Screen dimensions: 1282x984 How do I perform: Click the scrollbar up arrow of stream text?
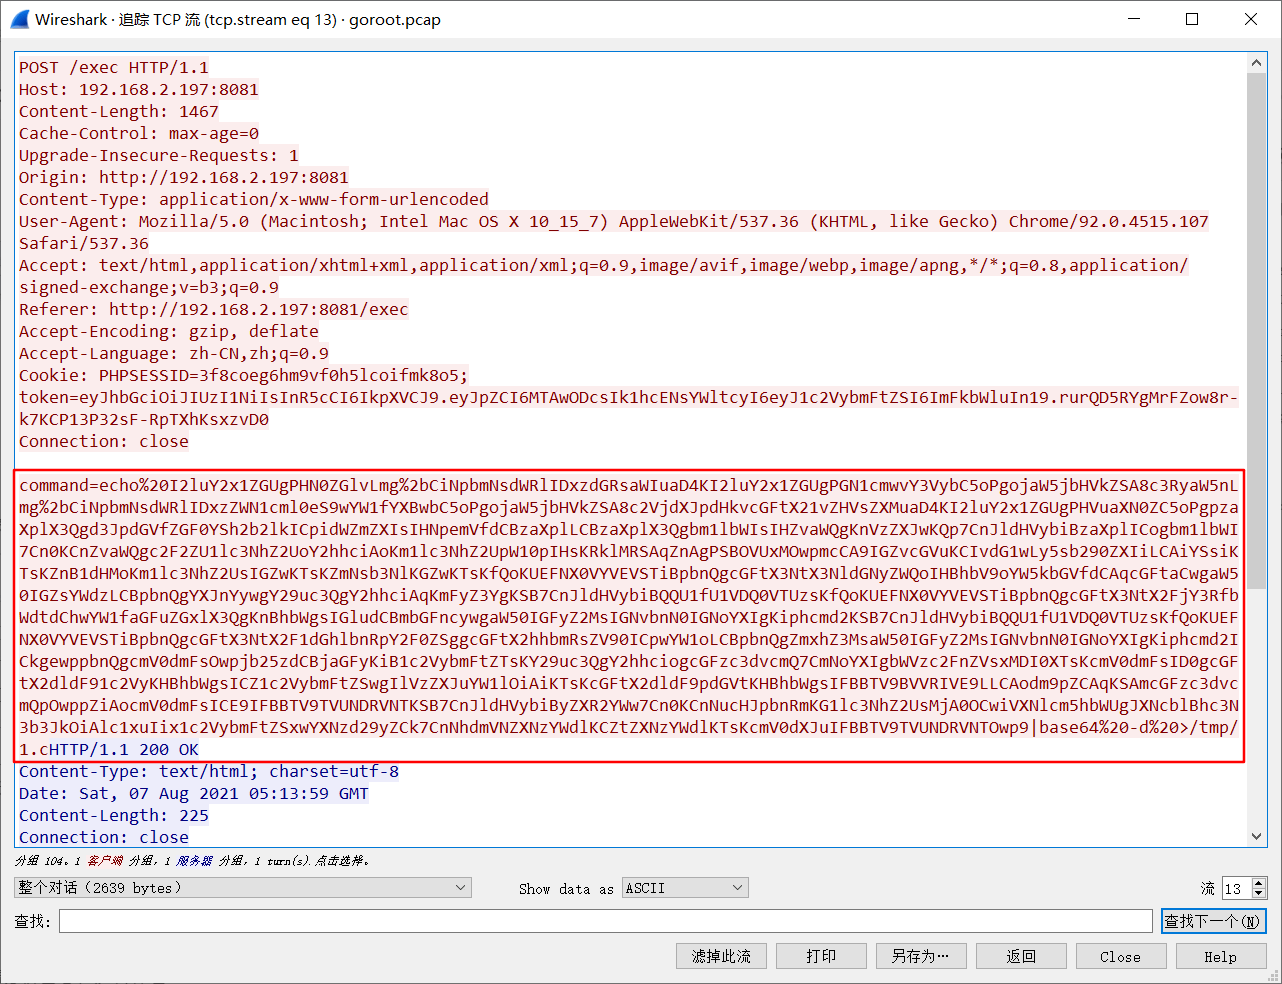[1257, 63]
